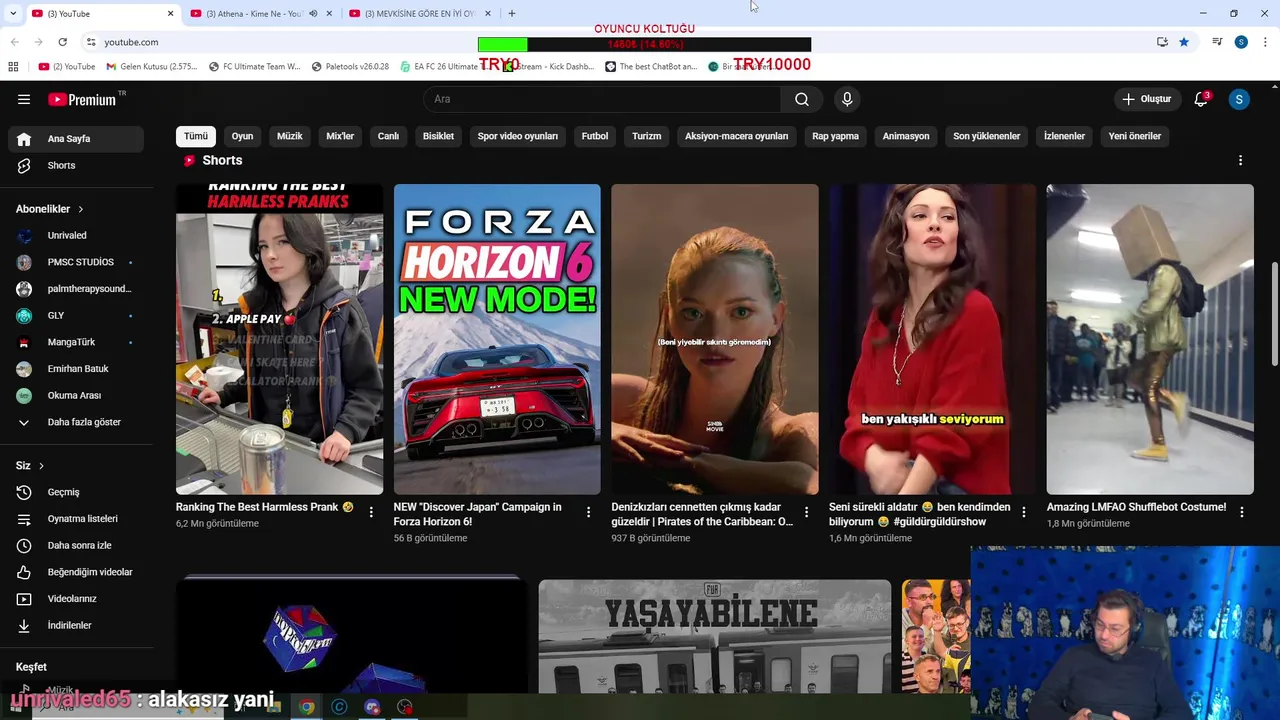Open more options for Forza Horizon short
This screenshot has width=1280, height=720.
(x=588, y=512)
